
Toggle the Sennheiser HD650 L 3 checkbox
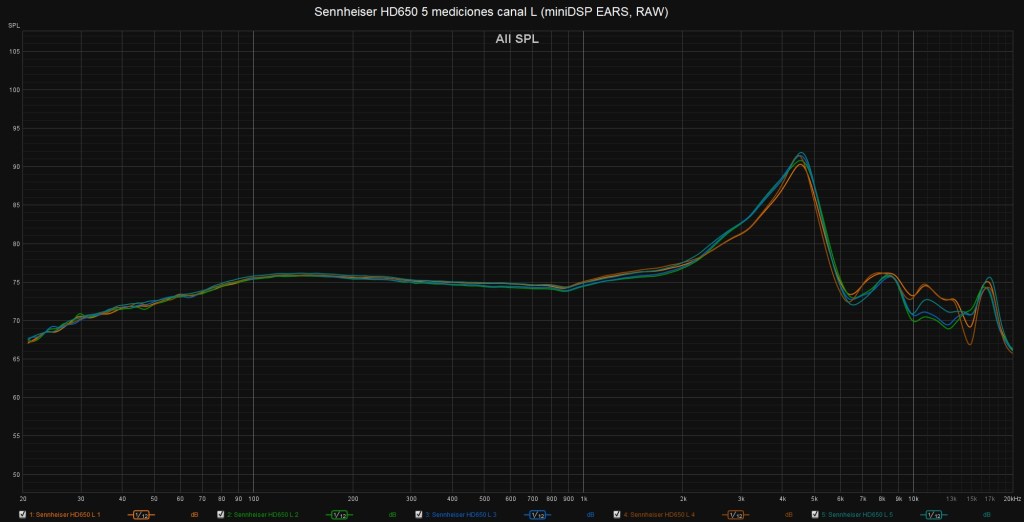(418, 515)
